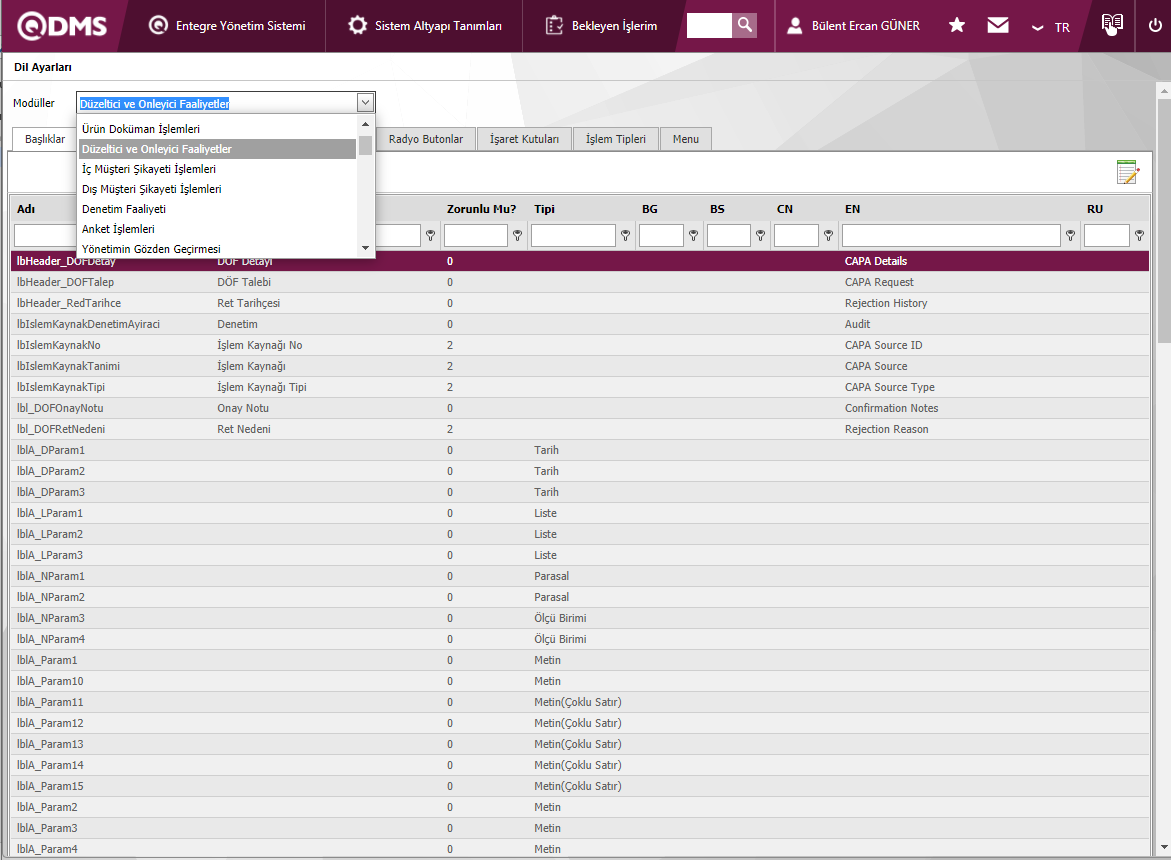1171x860 pixels.
Task: Click the dropdown list scrollbar down arrow
Action: click(365, 248)
